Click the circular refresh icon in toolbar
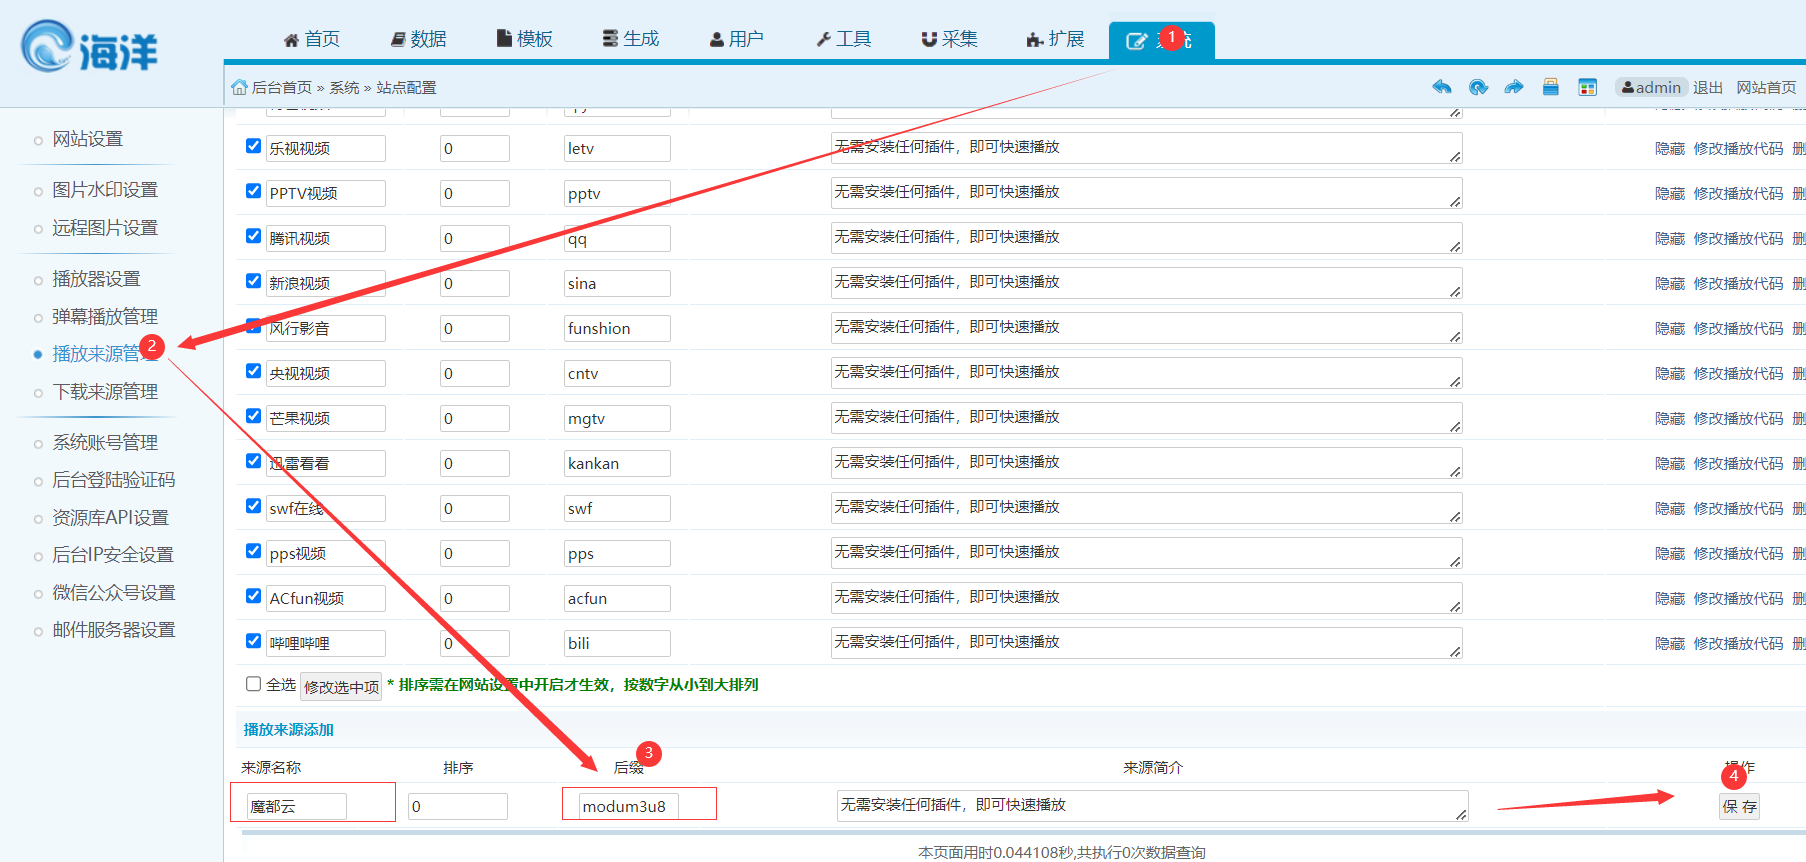Screen dimensions: 1806x862 pos(1478,87)
